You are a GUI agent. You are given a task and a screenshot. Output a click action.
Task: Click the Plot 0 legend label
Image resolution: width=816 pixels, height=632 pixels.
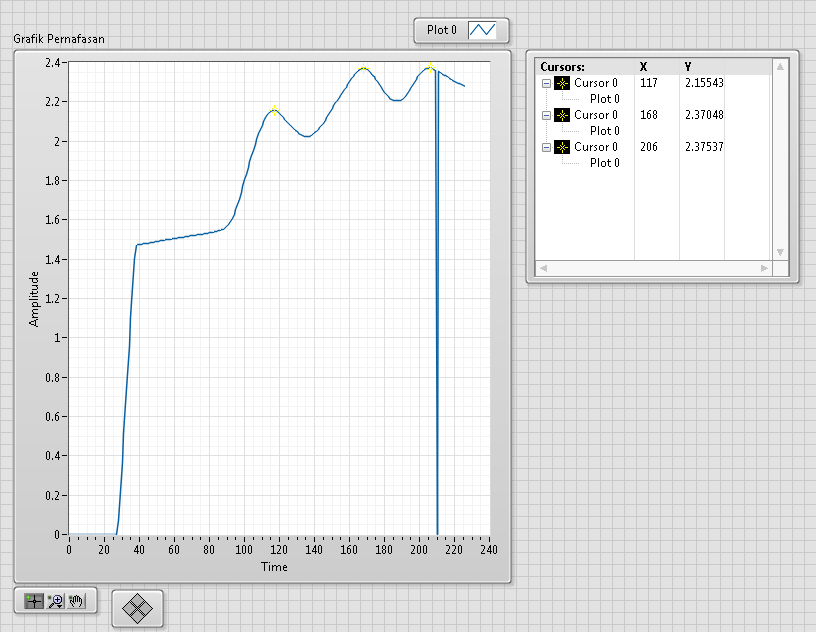coord(441,30)
